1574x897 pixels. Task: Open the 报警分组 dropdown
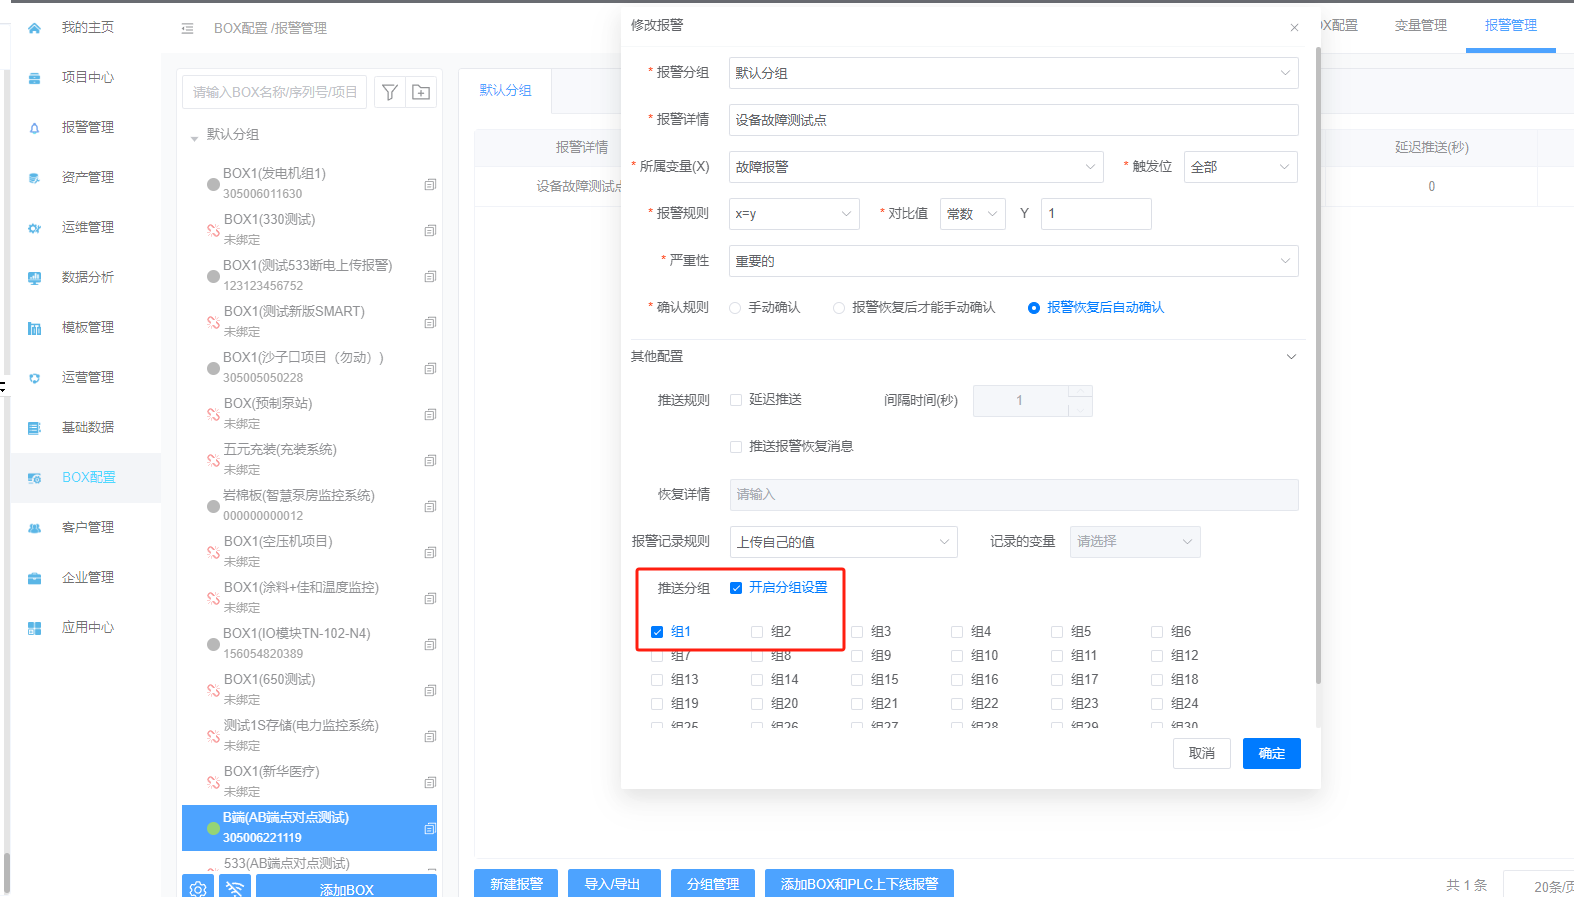click(x=1013, y=73)
